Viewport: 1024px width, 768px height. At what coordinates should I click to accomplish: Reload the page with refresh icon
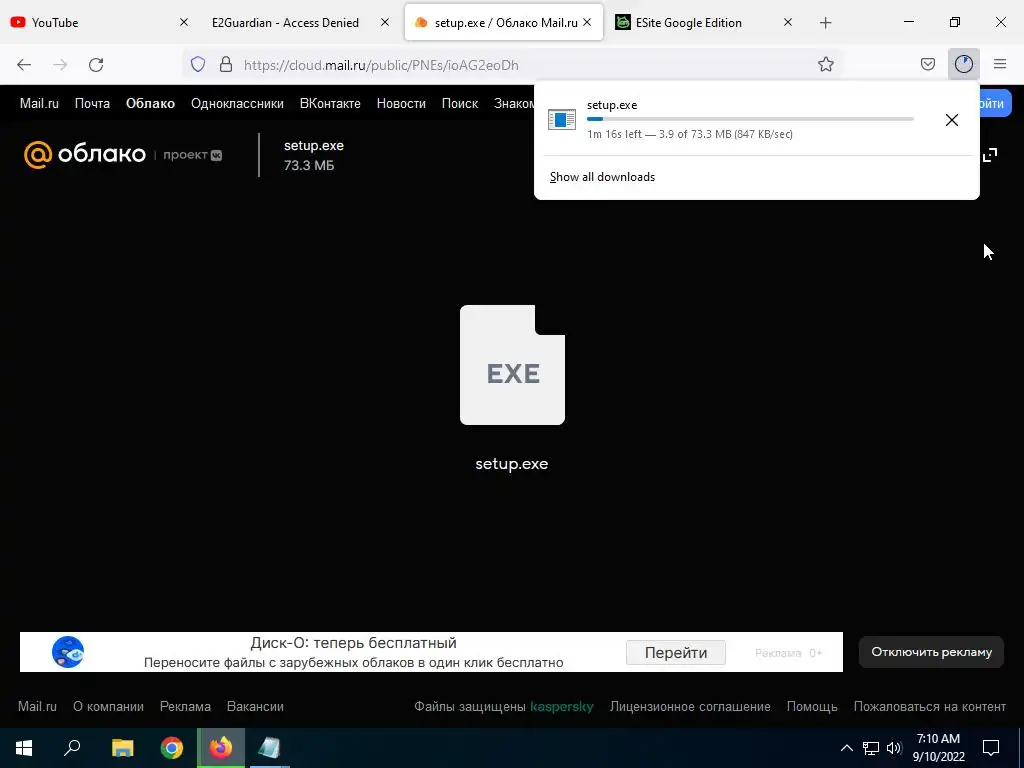point(96,65)
